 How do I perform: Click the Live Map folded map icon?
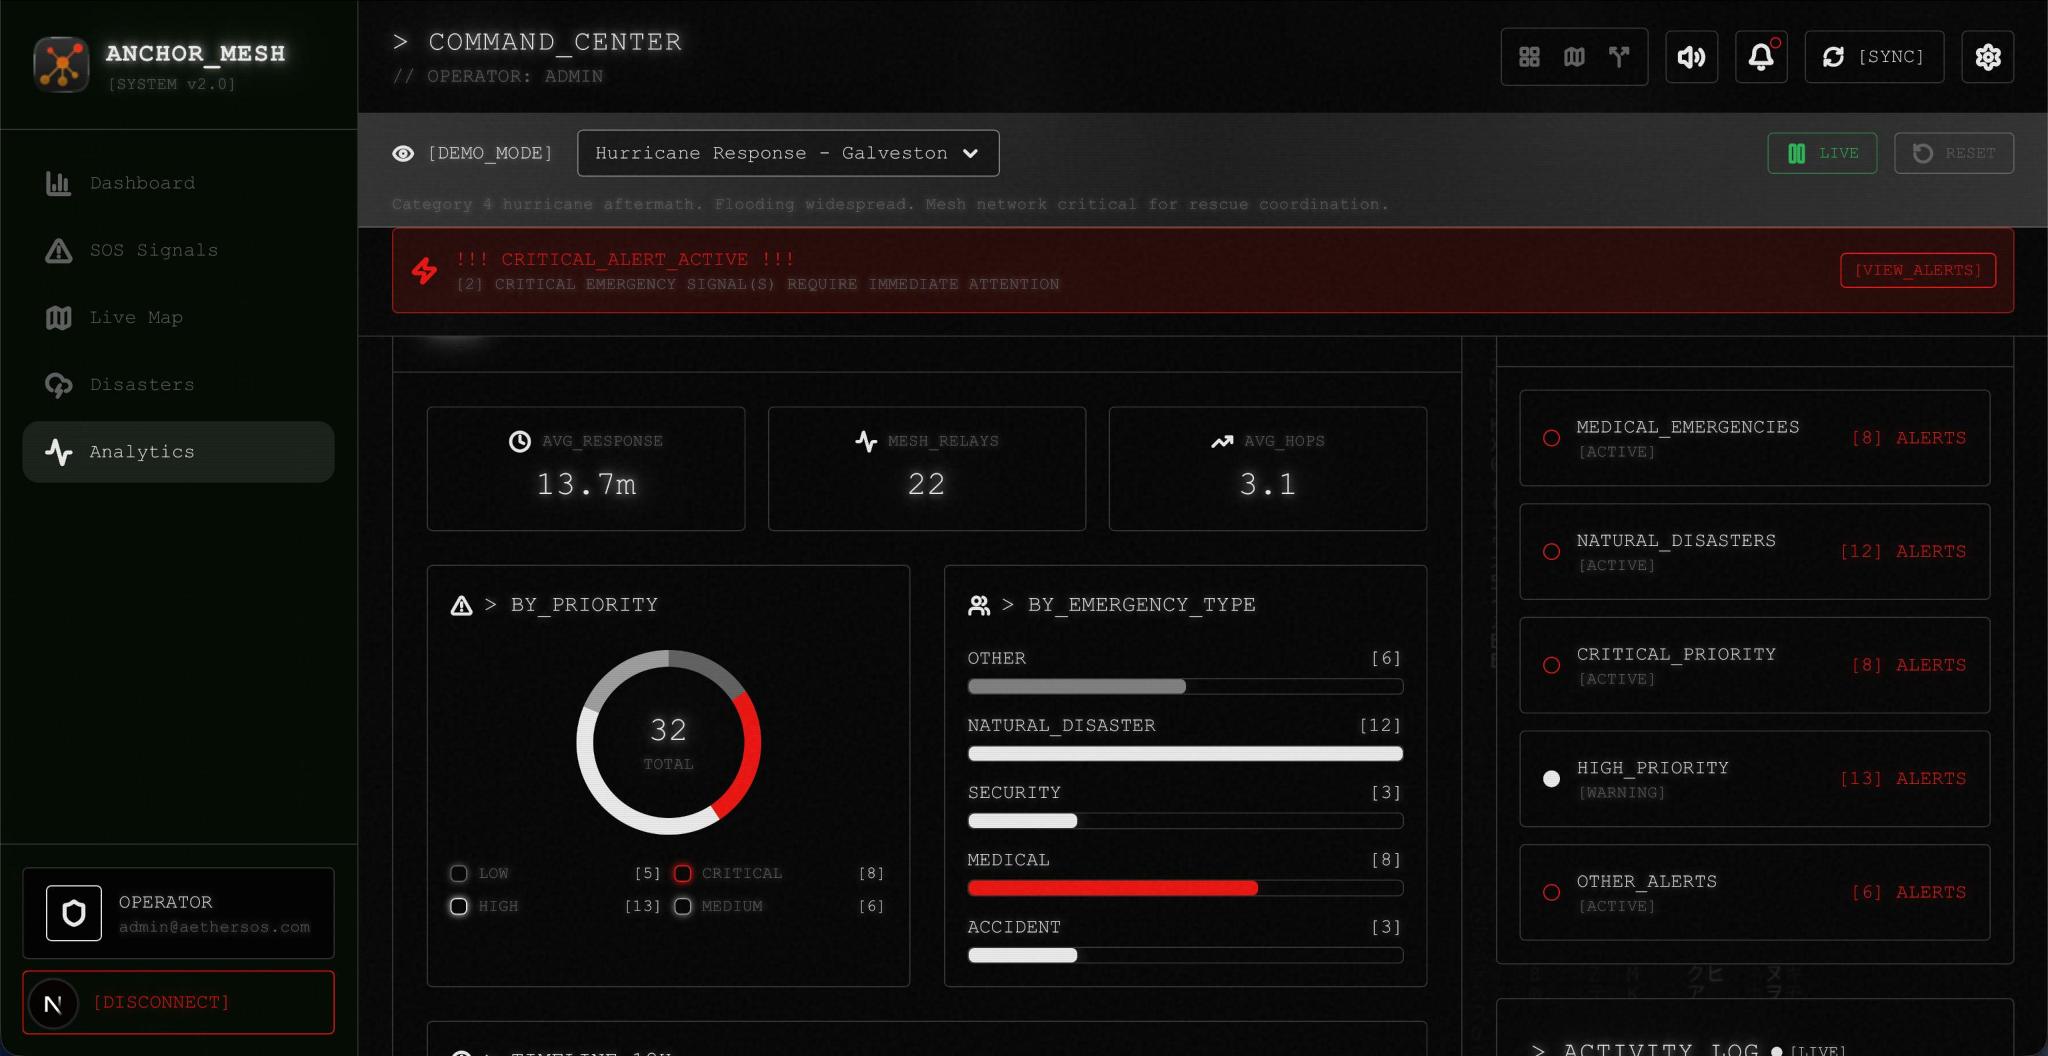[58, 318]
